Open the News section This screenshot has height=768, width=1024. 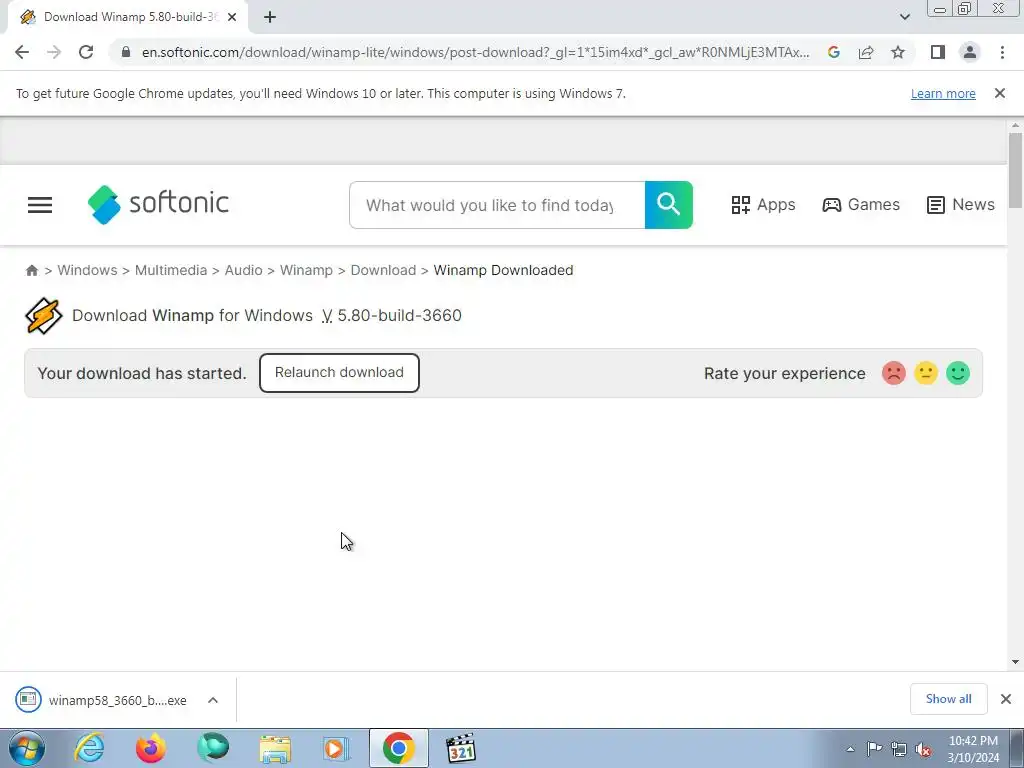[961, 204]
